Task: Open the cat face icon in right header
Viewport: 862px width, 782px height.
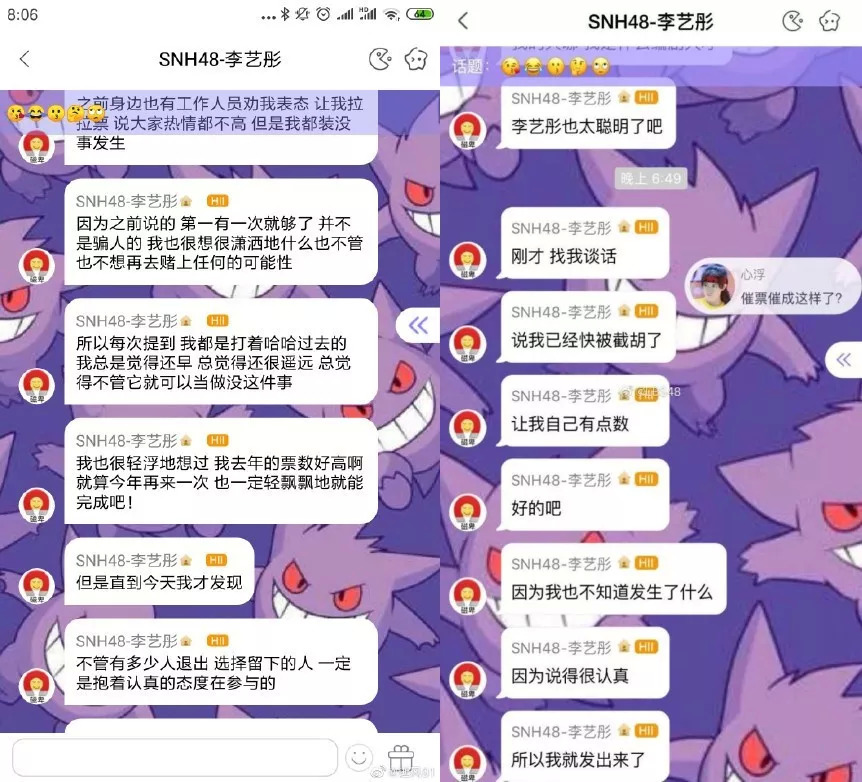Action: 829,21
